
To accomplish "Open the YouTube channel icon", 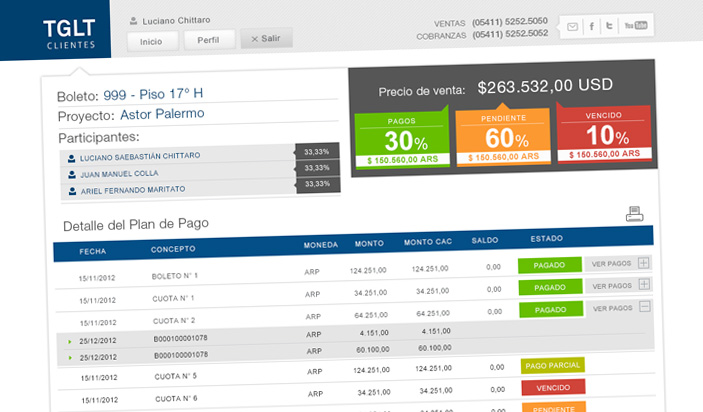I will (635, 26).
